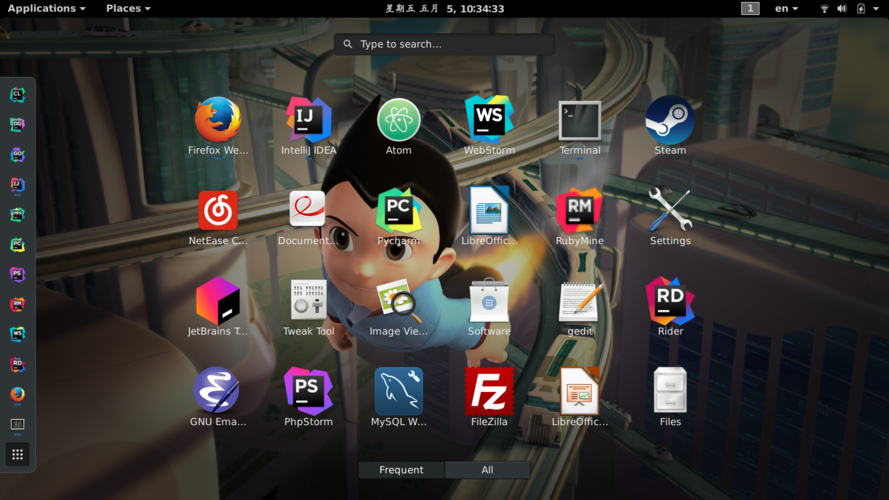
Task: Switch to the All tab
Action: pyautogui.click(x=488, y=470)
